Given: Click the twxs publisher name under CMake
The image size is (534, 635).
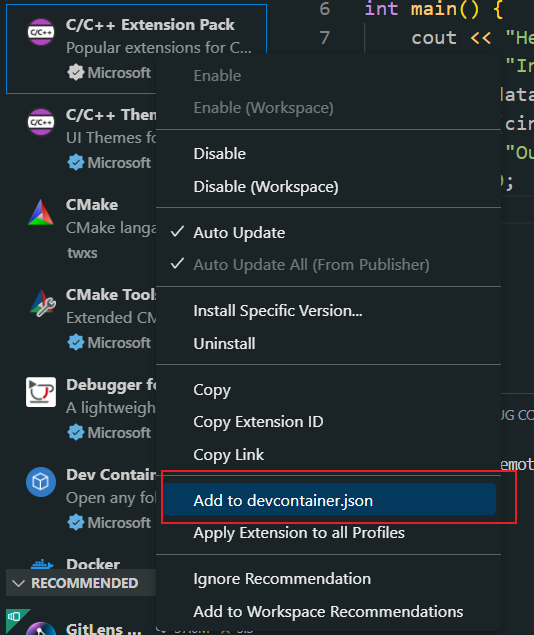Looking at the screenshot, I should pos(82,253).
